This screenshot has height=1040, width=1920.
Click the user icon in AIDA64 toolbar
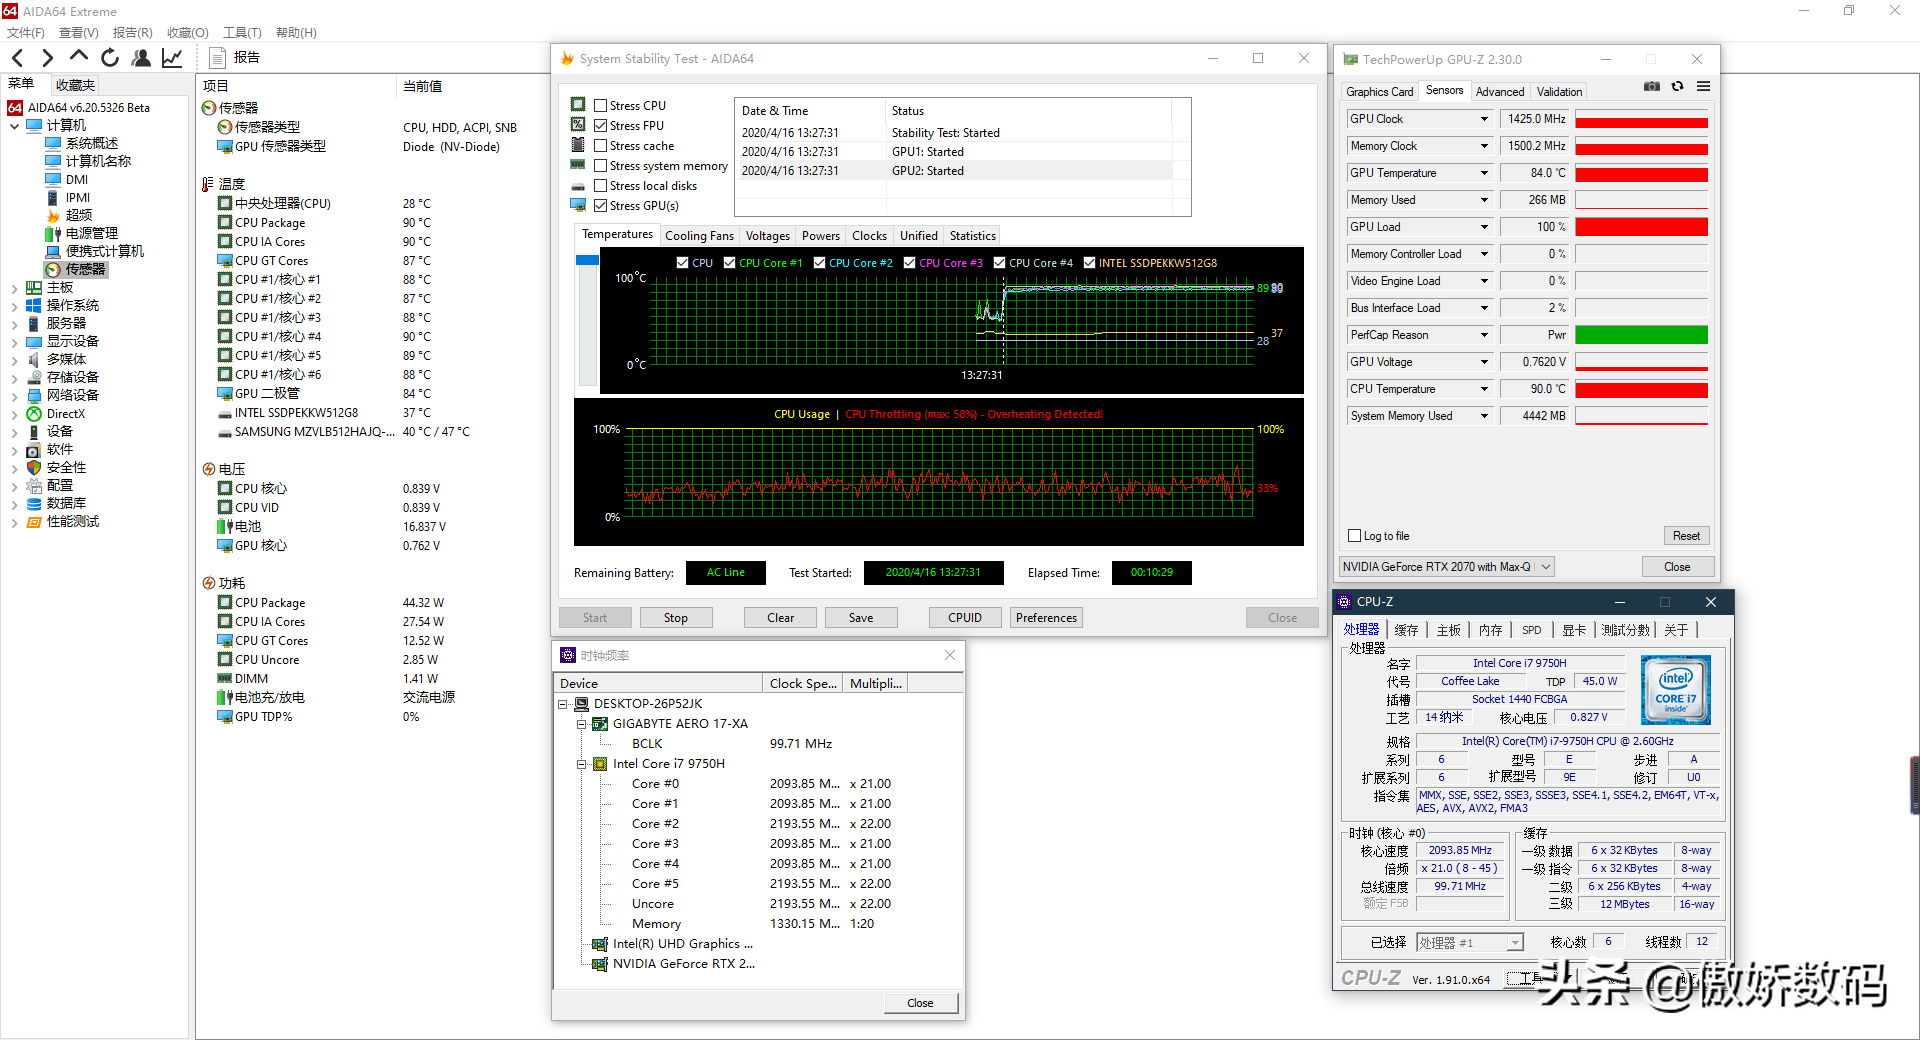[141, 58]
